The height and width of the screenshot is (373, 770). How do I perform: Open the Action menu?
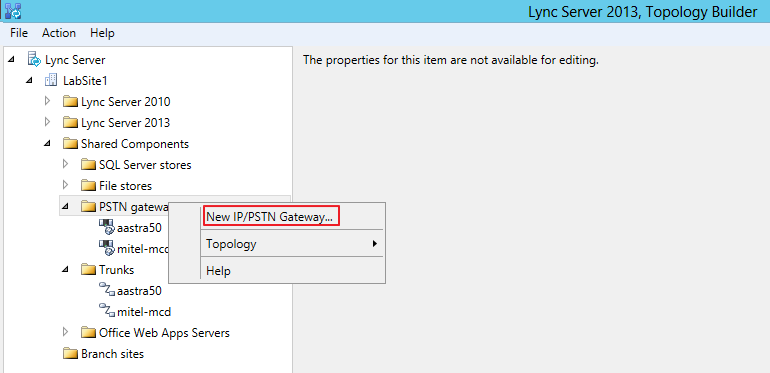pos(59,33)
